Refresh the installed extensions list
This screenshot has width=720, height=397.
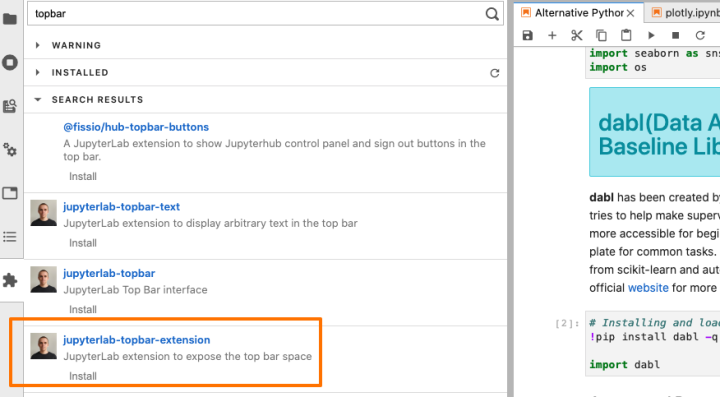(x=495, y=73)
